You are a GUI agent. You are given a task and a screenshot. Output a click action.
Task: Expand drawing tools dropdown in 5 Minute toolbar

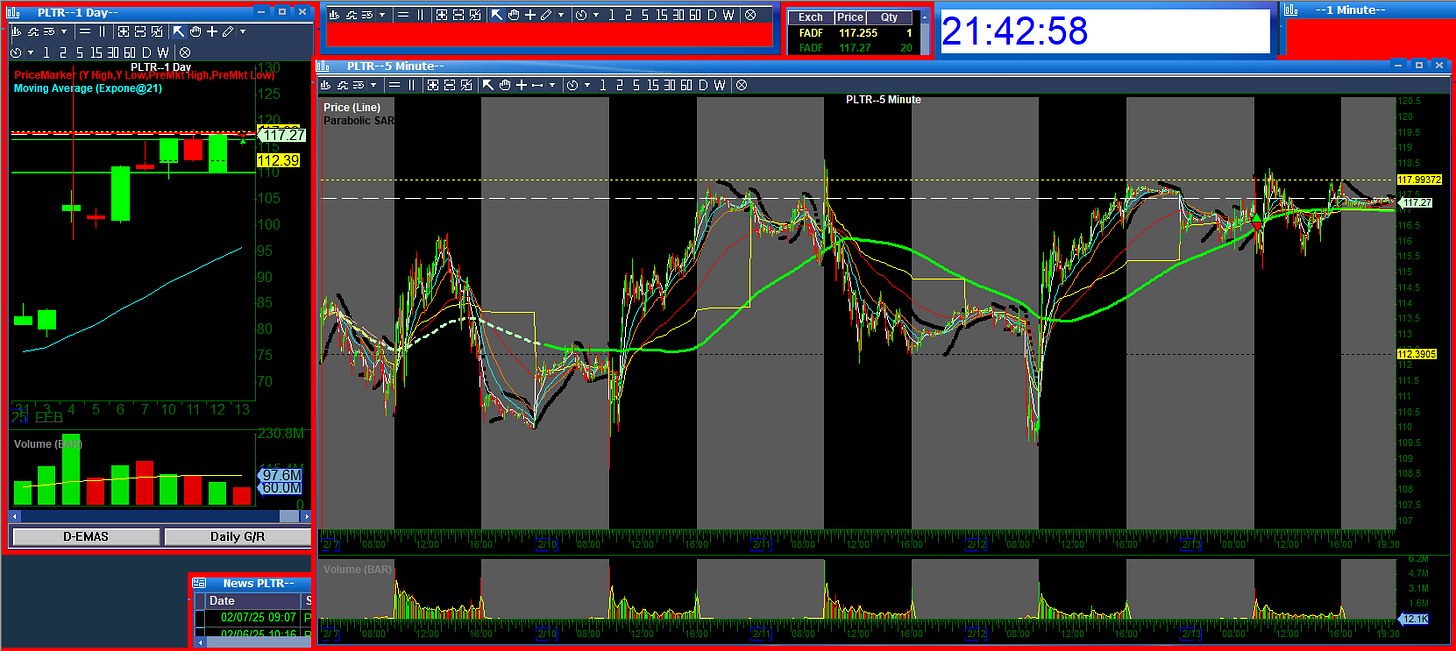(552, 85)
